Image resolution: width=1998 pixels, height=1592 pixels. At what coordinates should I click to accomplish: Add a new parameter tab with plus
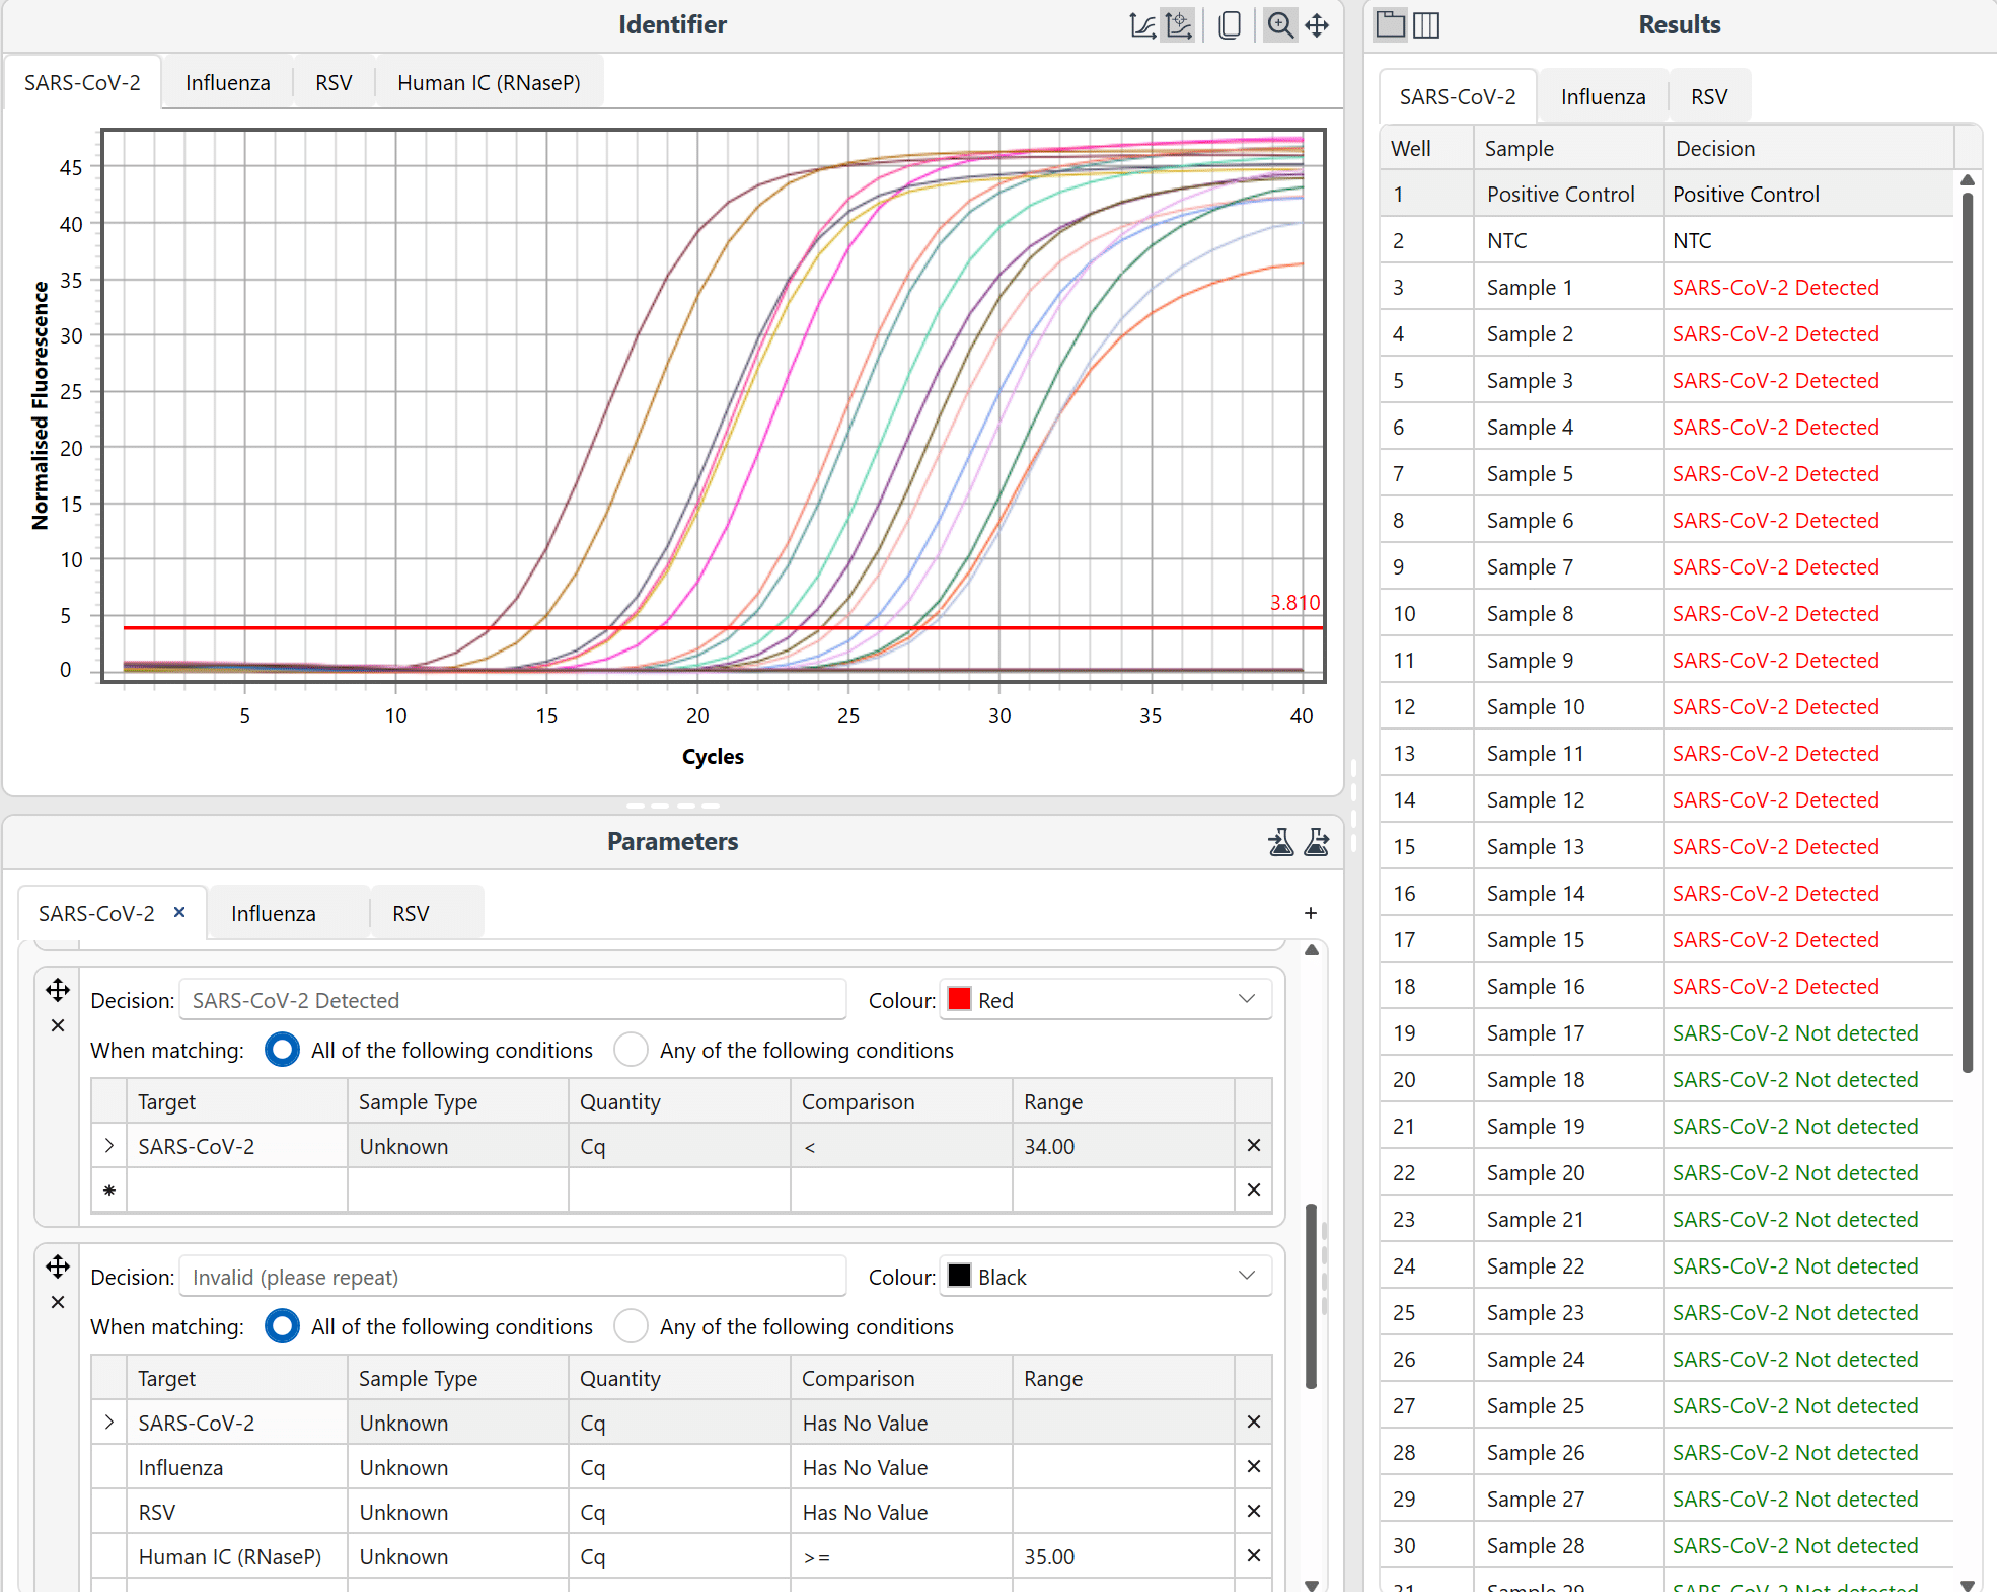pos(1310,913)
